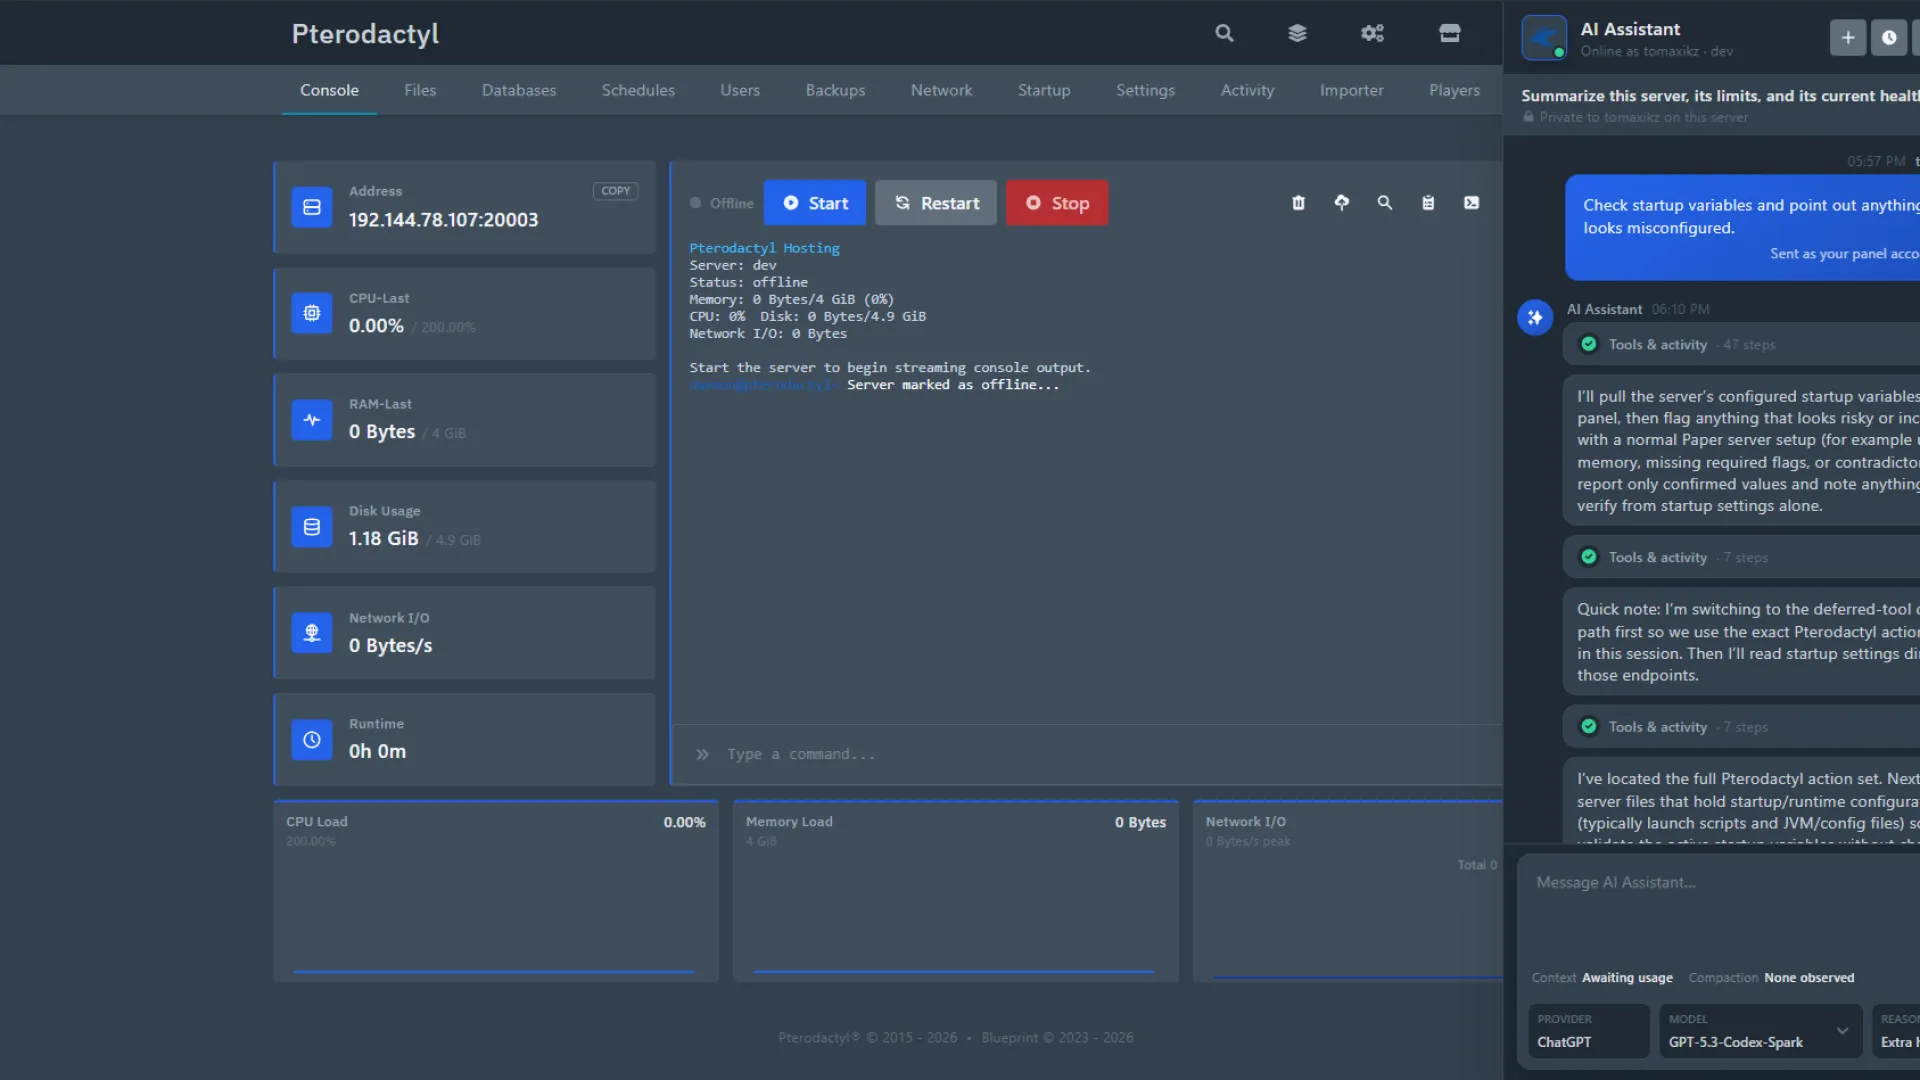Click the clipboard icon above the console

click(1428, 203)
